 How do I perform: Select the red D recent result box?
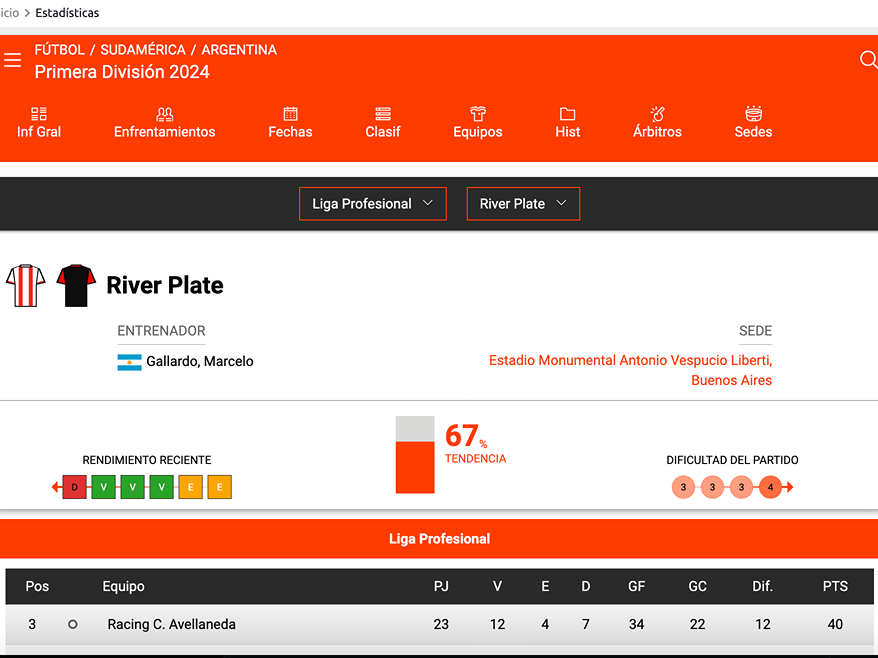pyautogui.click(x=74, y=487)
